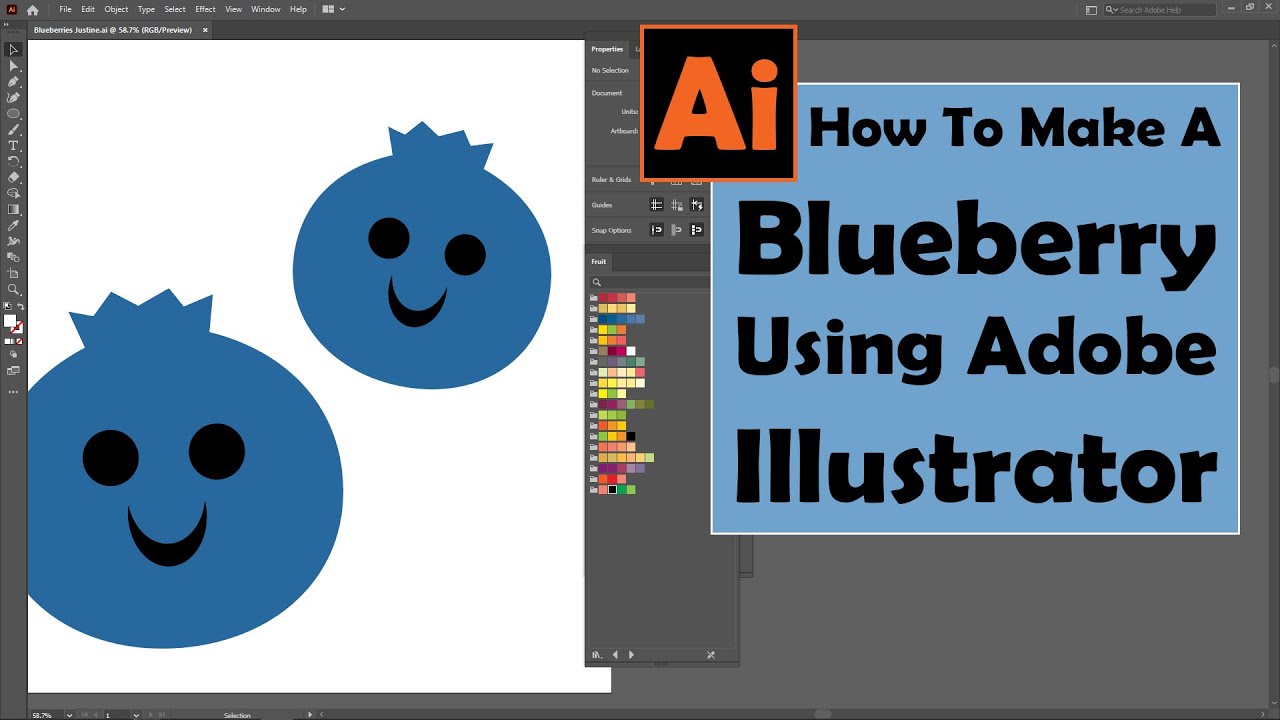Open the File menu
Image resolution: width=1280 pixels, height=720 pixels.
tap(65, 9)
